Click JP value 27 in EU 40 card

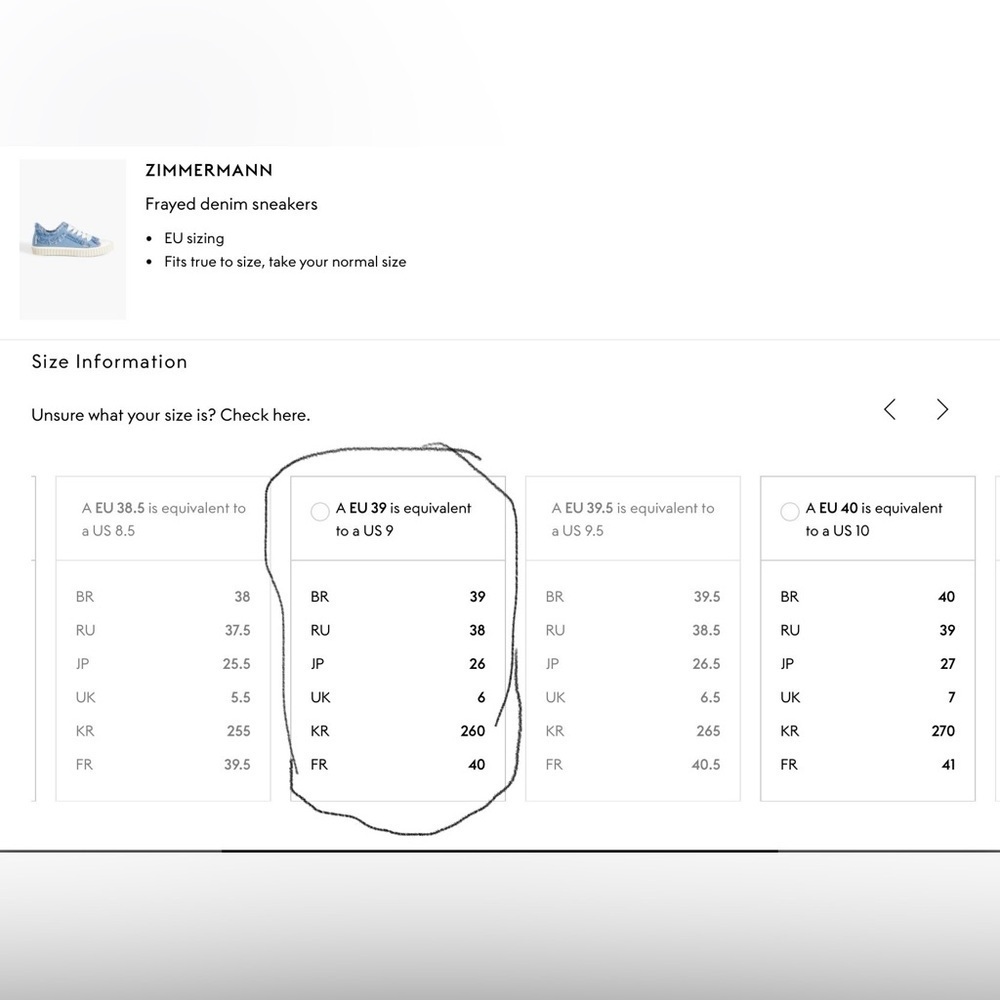[x=948, y=664]
